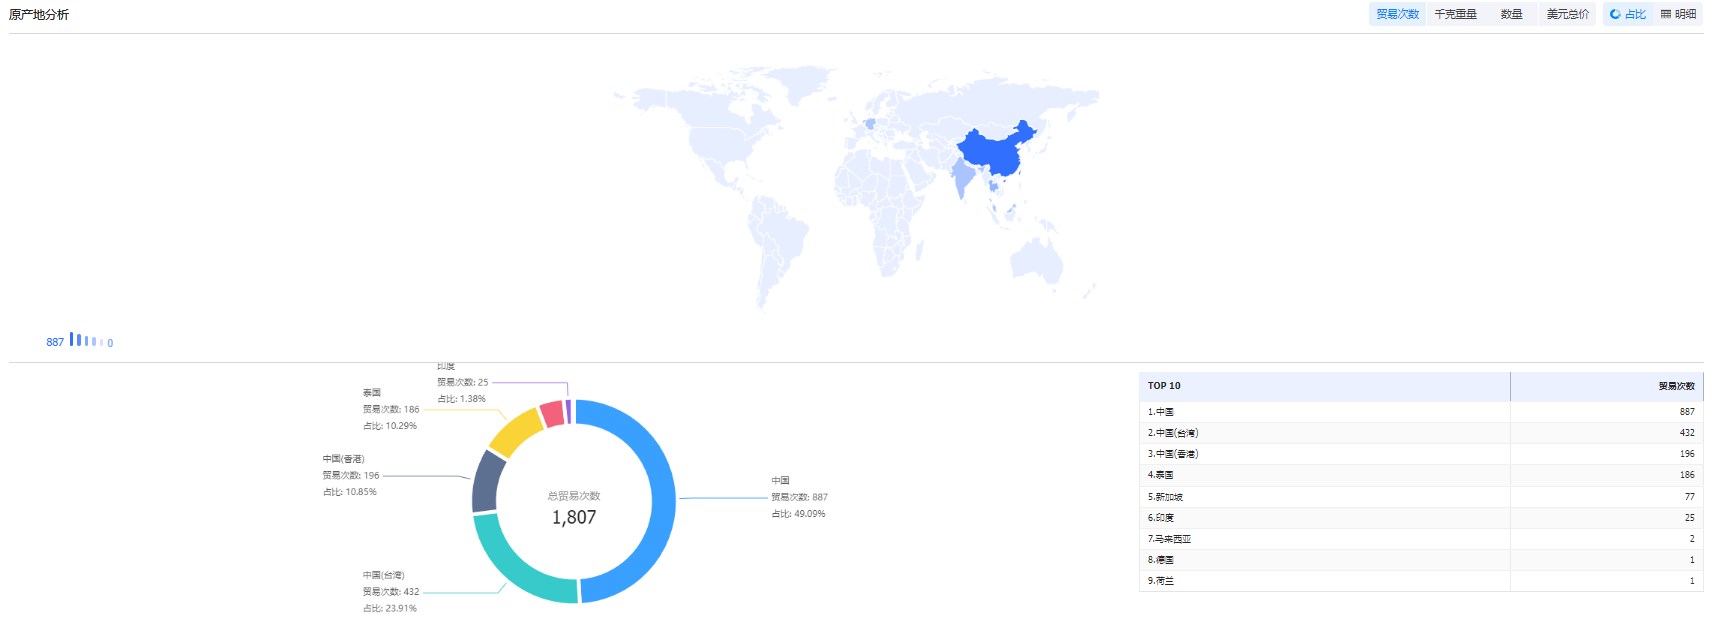
Task: Click the table value 432
Action: pos(1687,433)
